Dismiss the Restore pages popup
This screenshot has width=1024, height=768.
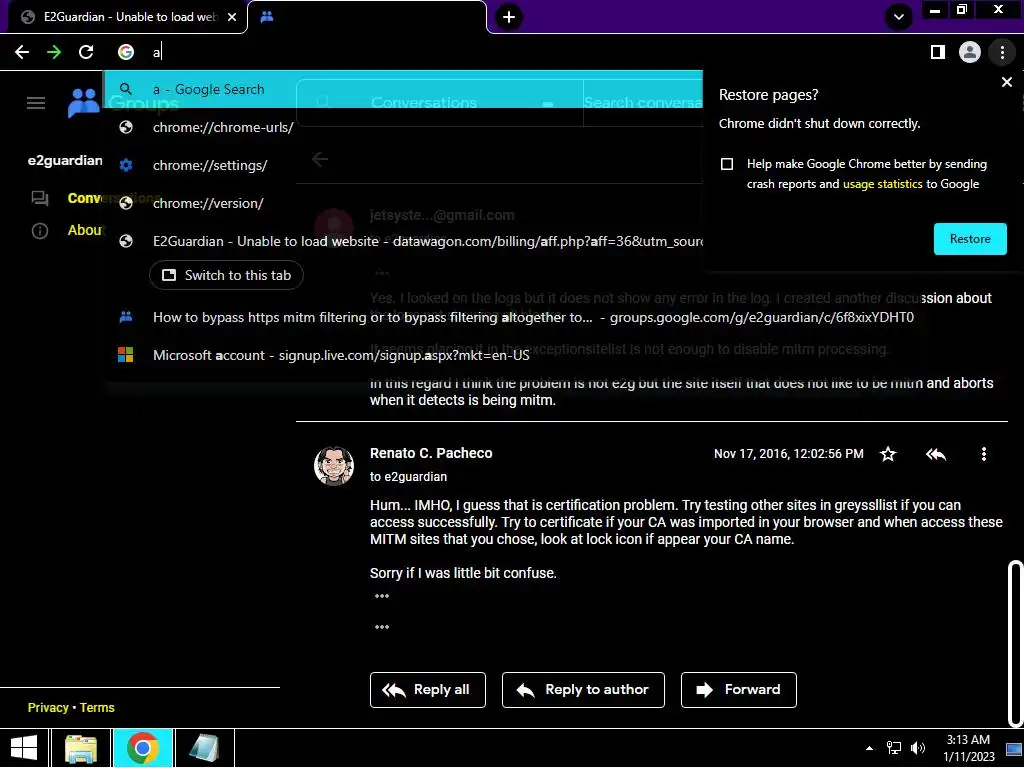tap(1006, 82)
